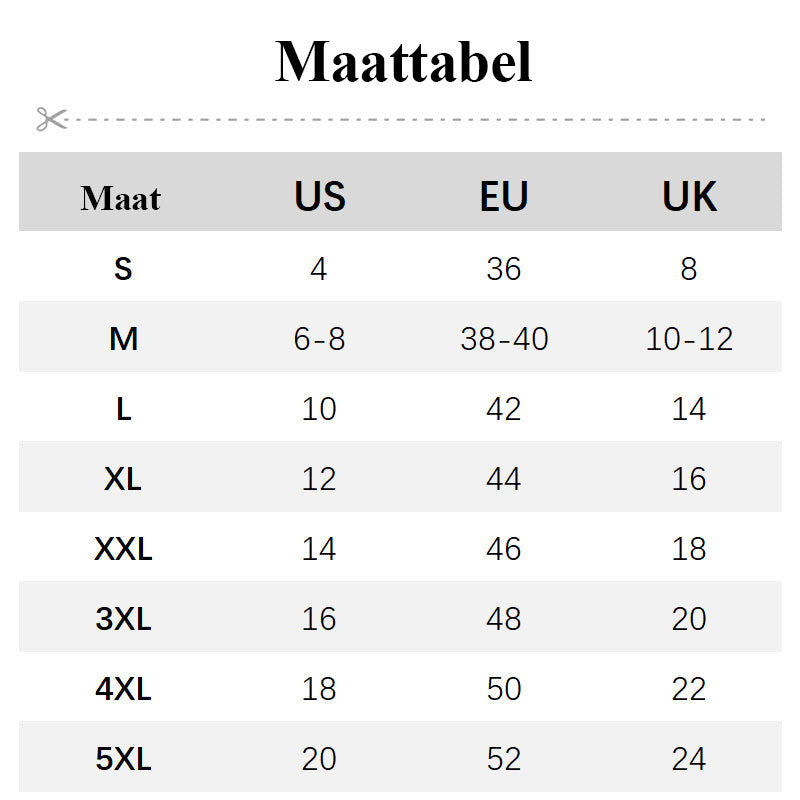Click the EU value 38-40 cell
This screenshot has height=800, width=800.
pyautogui.click(x=504, y=339)
